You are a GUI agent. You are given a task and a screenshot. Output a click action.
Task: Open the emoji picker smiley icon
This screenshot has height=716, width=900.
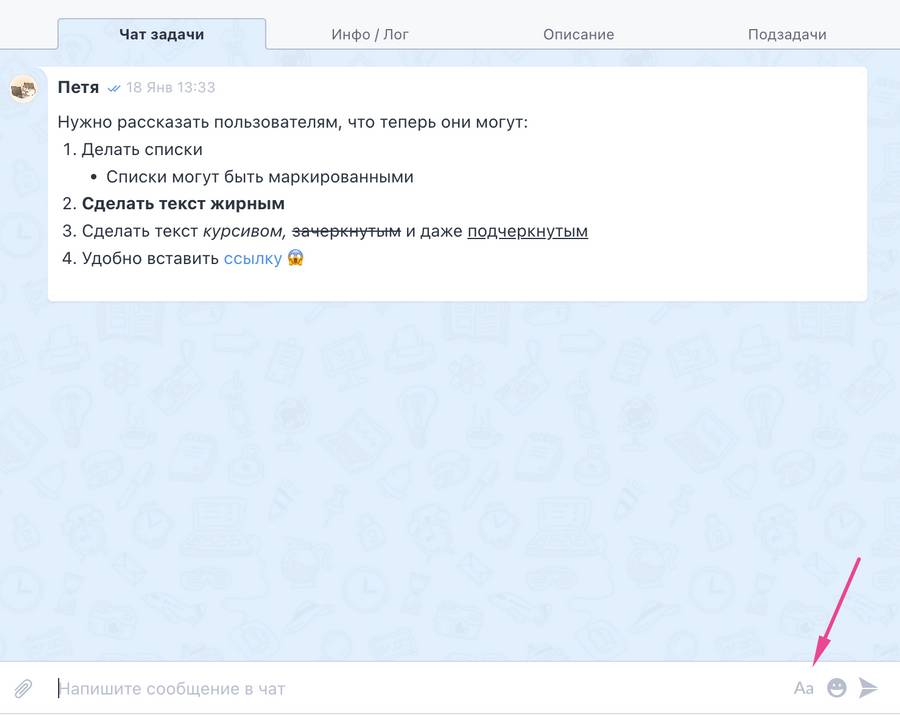tap(837, 689)
